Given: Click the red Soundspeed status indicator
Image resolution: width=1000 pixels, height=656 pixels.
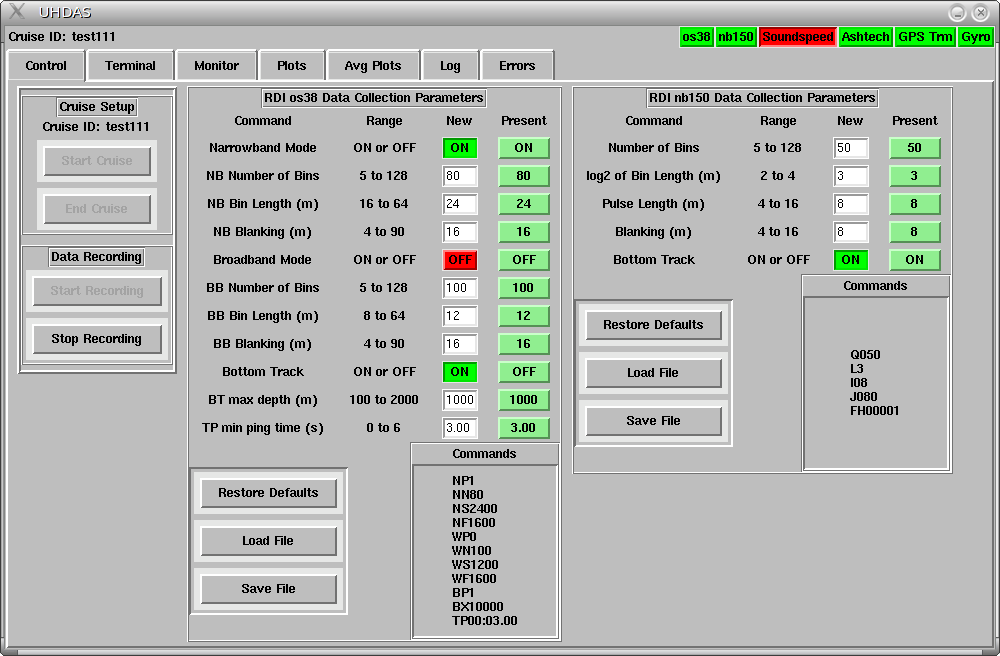Looking at the screenshot, I should click(798, 37).
